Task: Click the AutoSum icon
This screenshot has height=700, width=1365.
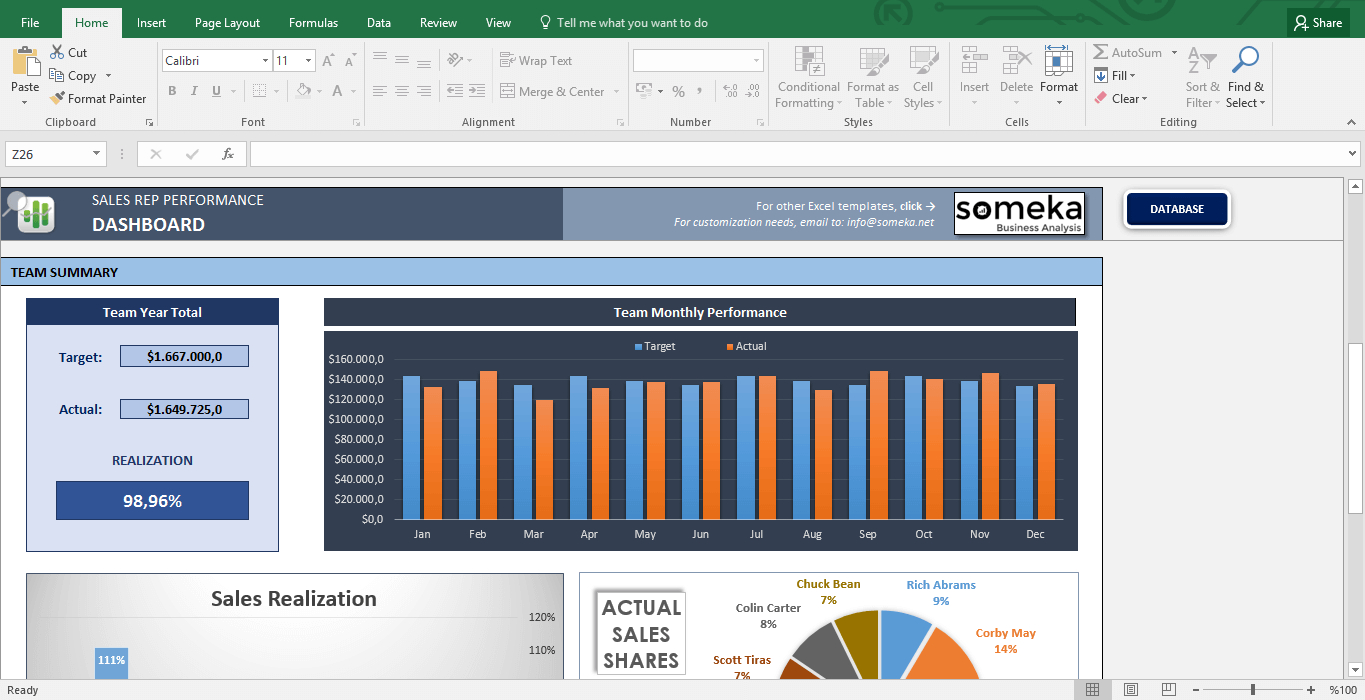Action: pyautogui.click(x=1101, y=53)
